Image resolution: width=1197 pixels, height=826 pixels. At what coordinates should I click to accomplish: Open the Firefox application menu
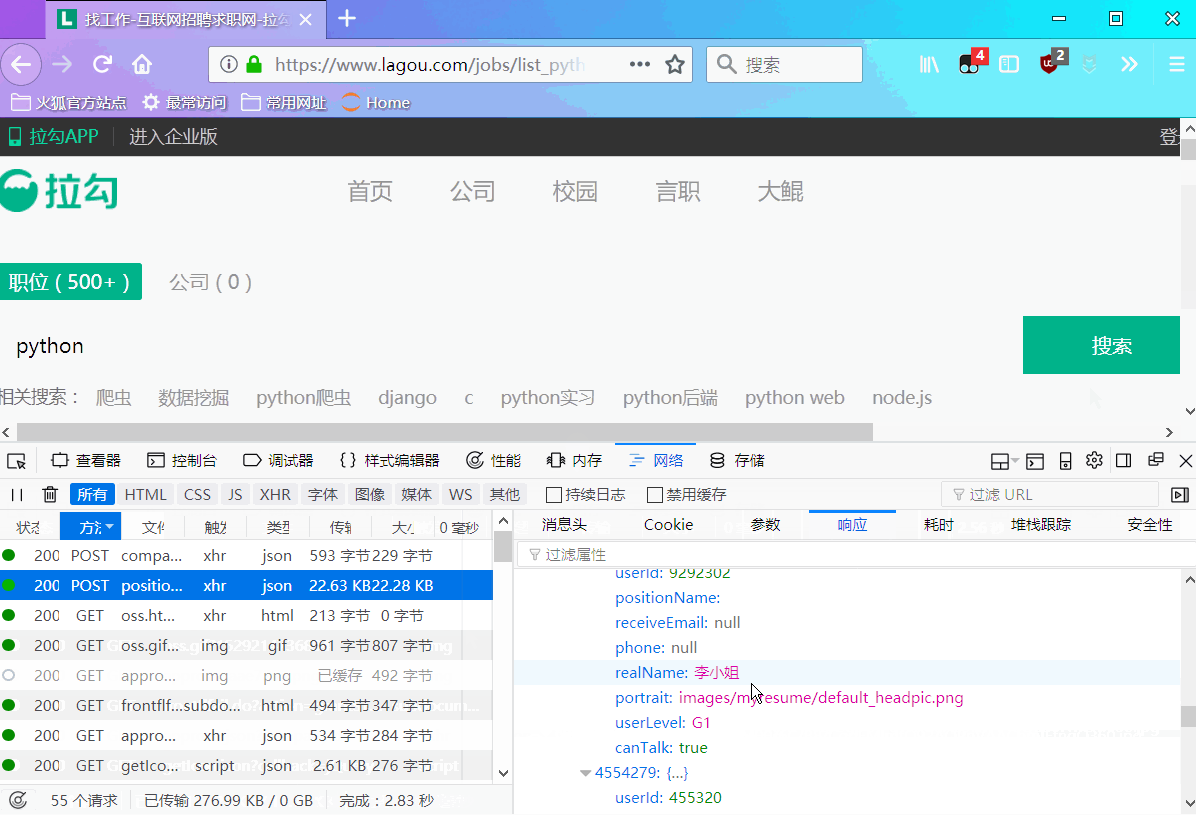coord(1175,63)
